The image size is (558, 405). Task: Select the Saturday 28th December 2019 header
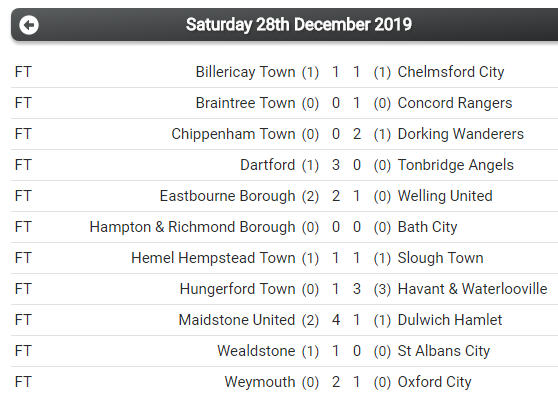[x=299, y=25]
